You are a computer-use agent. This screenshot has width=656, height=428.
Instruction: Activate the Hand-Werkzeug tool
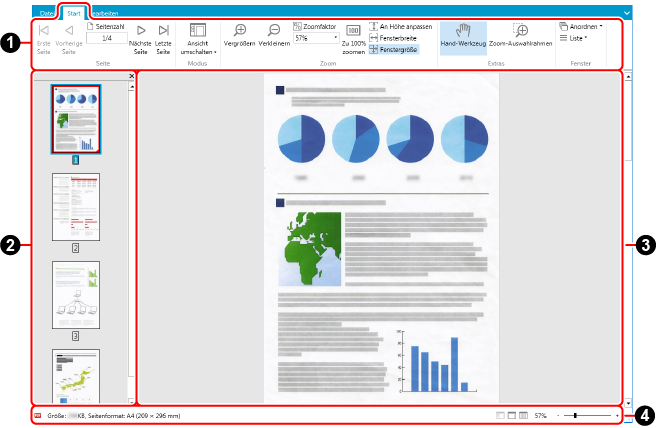[x=463, y=37]
